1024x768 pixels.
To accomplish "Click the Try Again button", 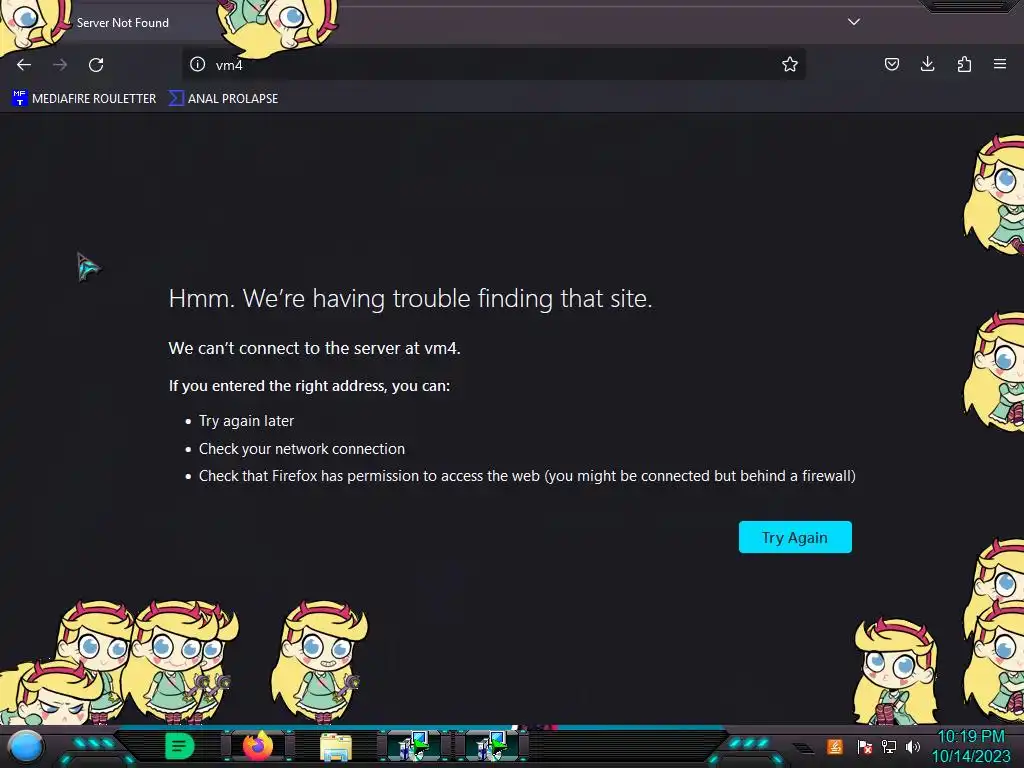I will point(795,537).
